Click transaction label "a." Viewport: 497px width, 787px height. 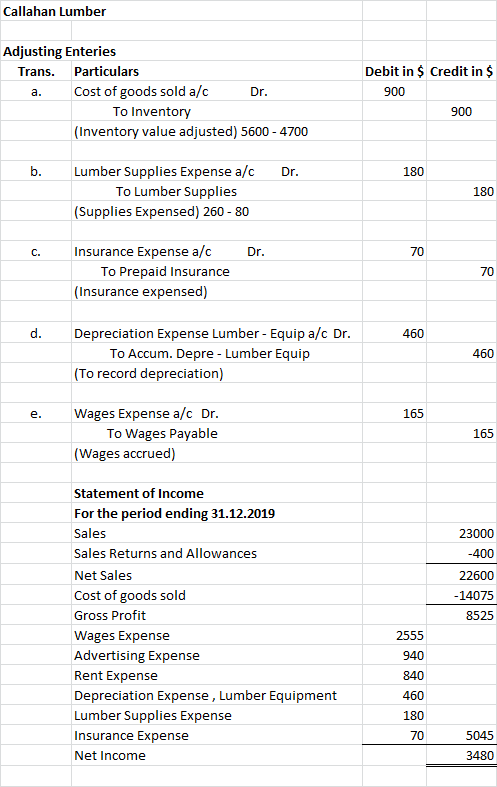(36, 92)
